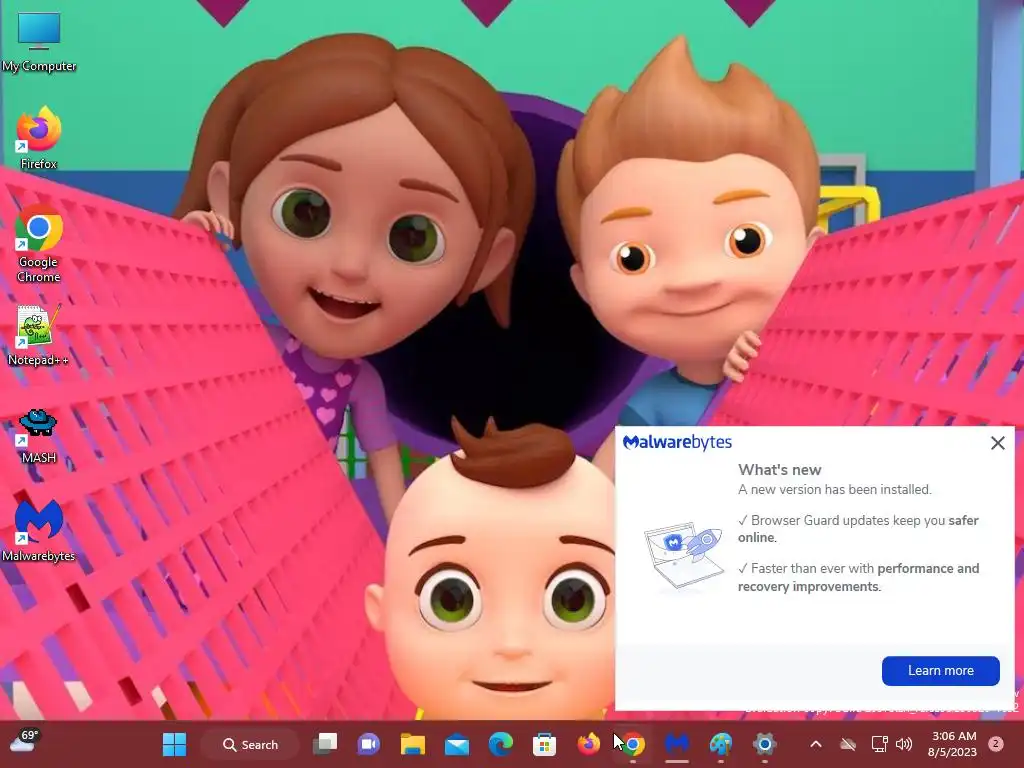Click the taskbar Search box

coord(250,744)
